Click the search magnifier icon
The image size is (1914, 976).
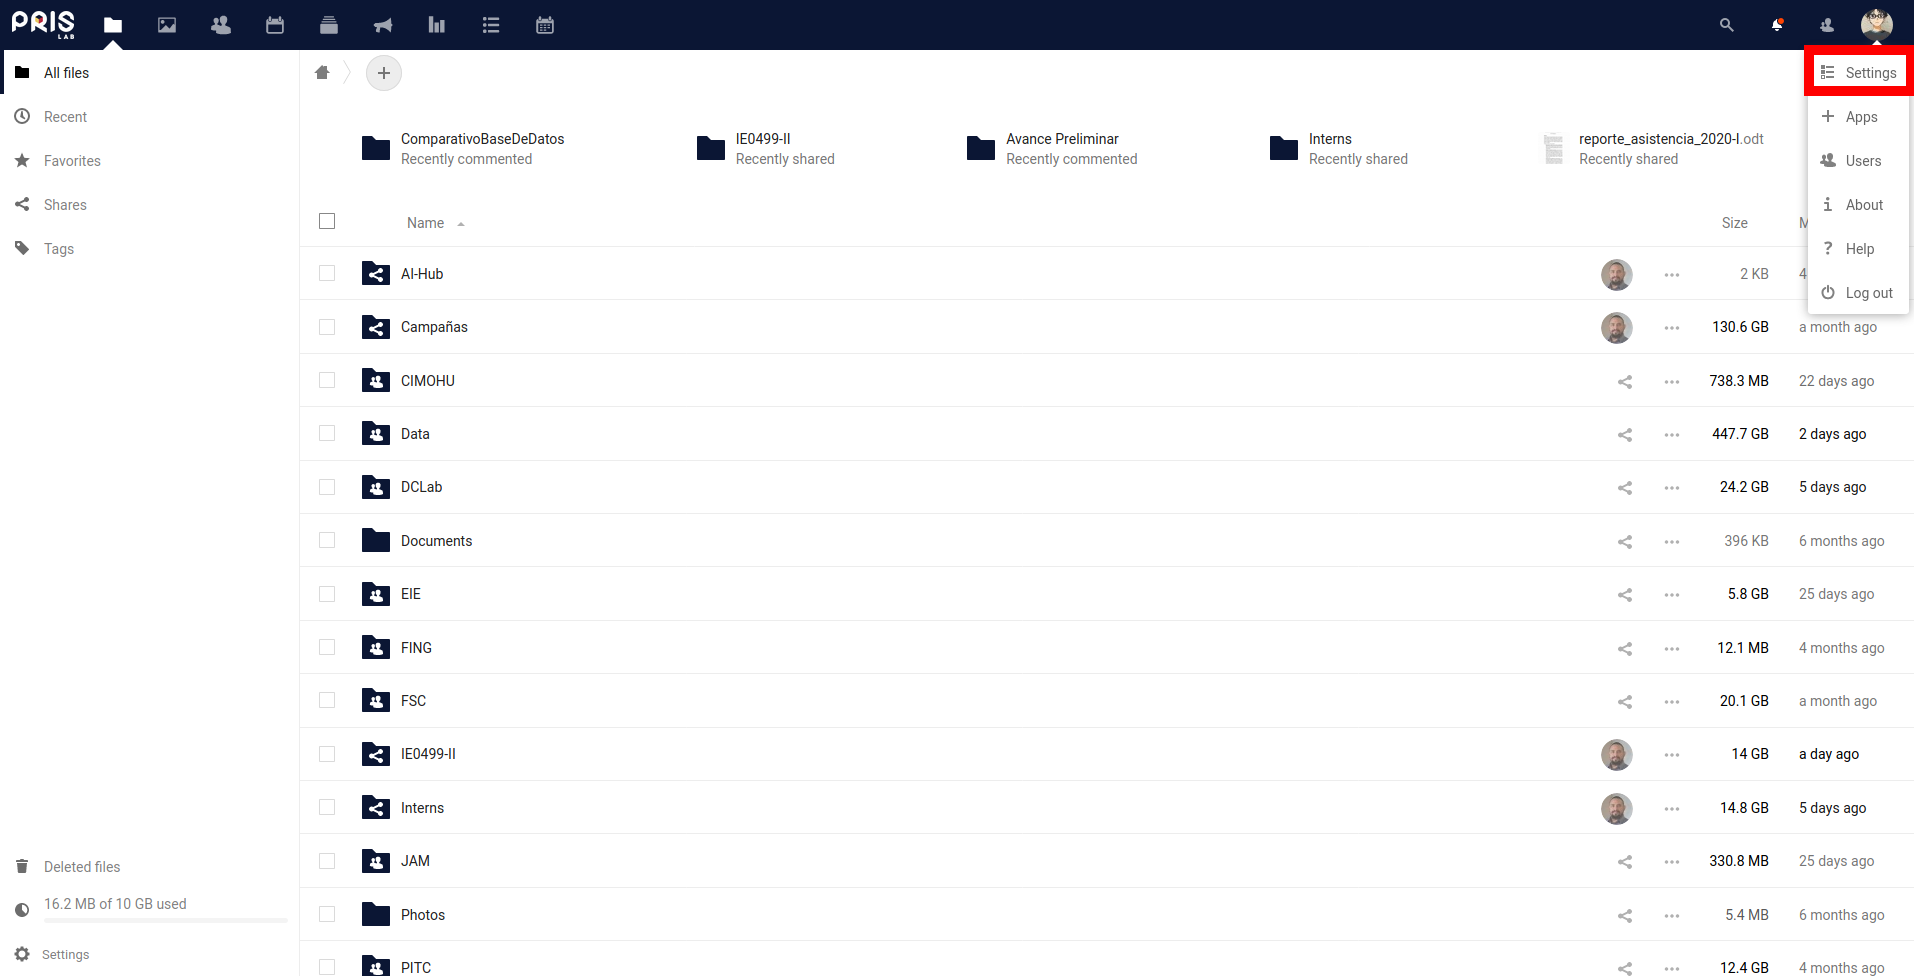point(1726,25)
